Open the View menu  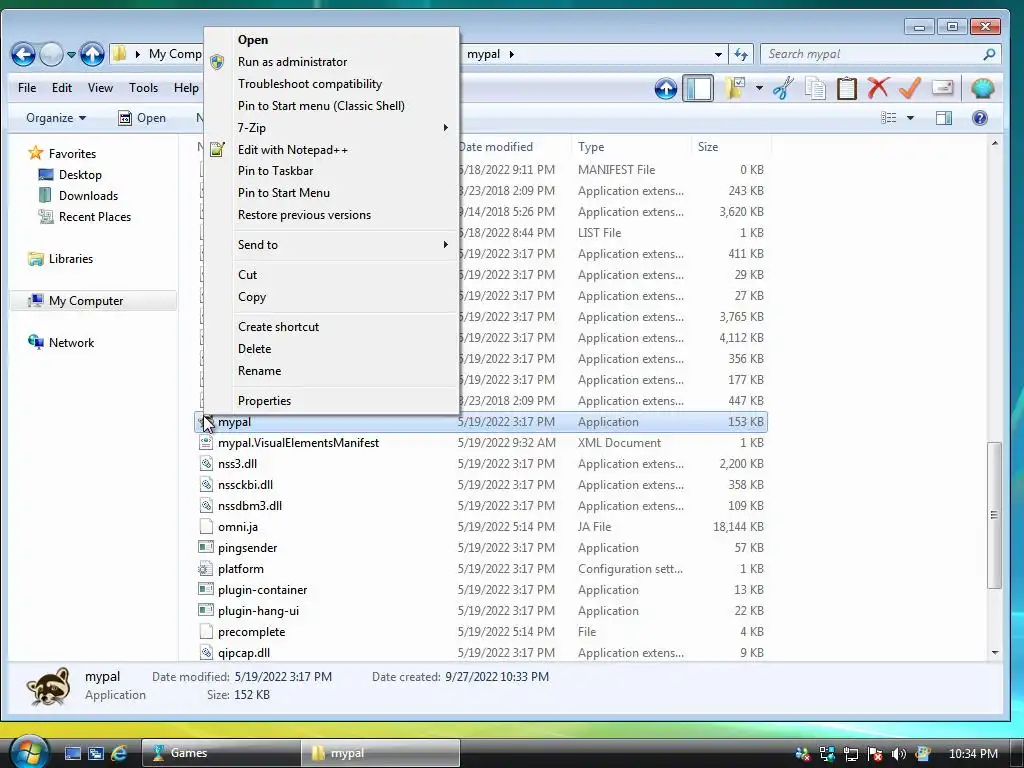100,88
